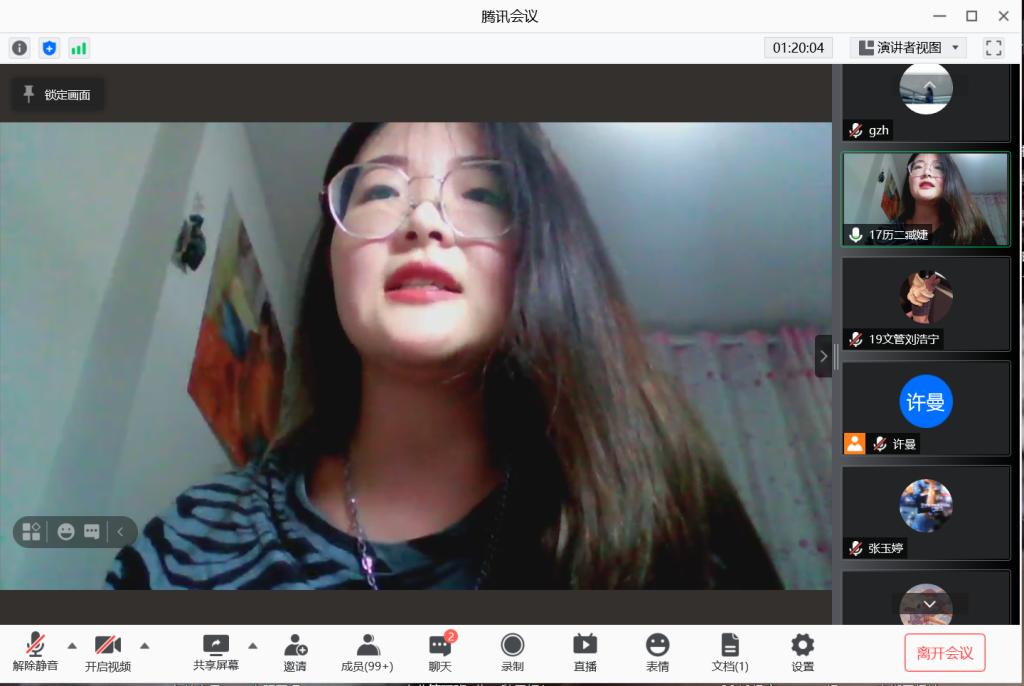The width and height of the screenshot is (1024, 686).
Task: Open the emoji (表情) reactions
Action: (x=657, y=652)
